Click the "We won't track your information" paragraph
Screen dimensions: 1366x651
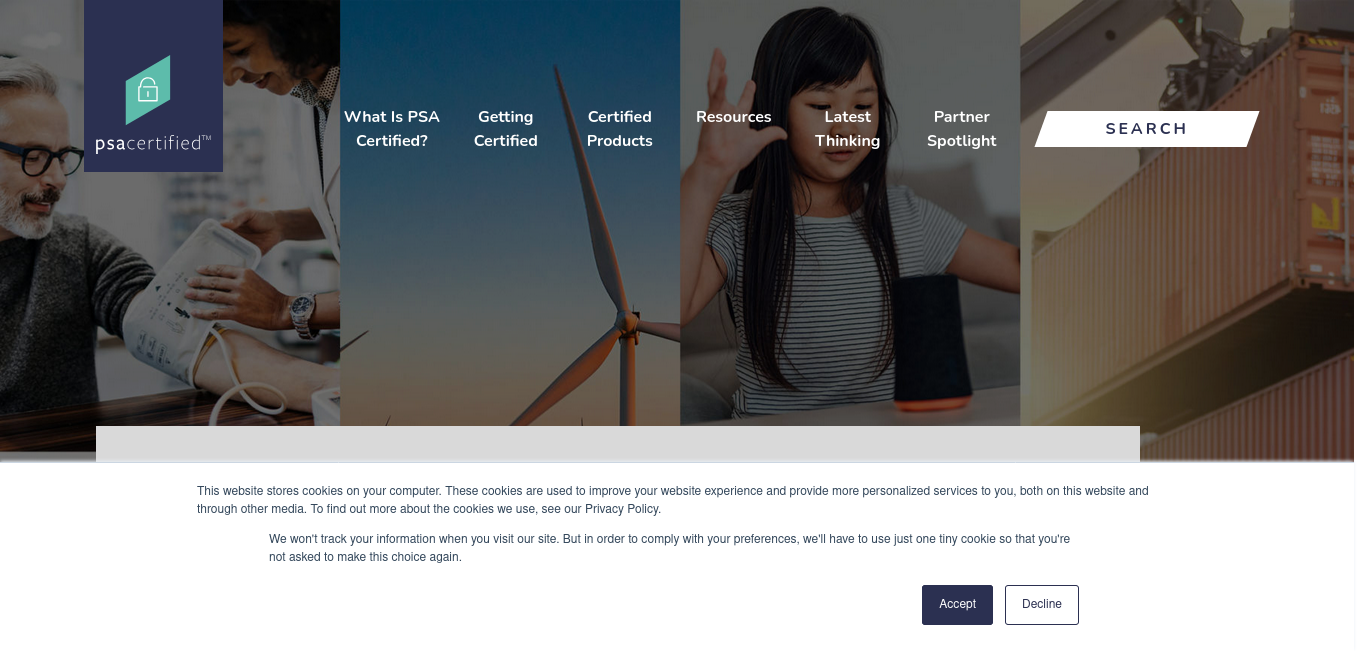670,548
